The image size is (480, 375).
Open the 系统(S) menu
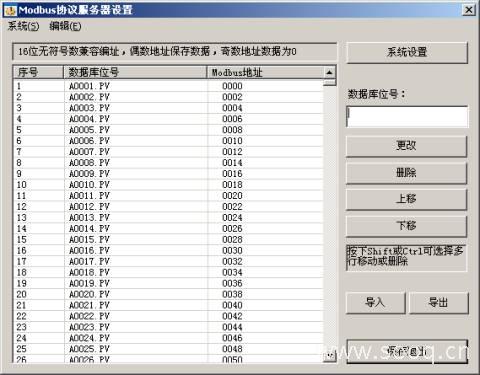point(23,26)
